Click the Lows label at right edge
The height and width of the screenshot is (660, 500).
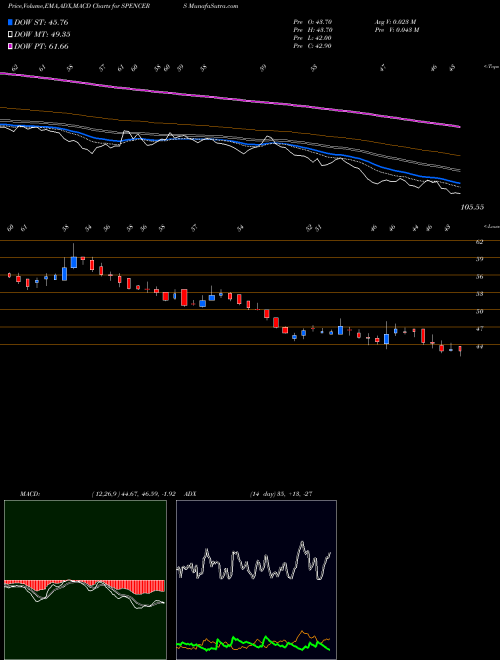(x=492, y=226)
